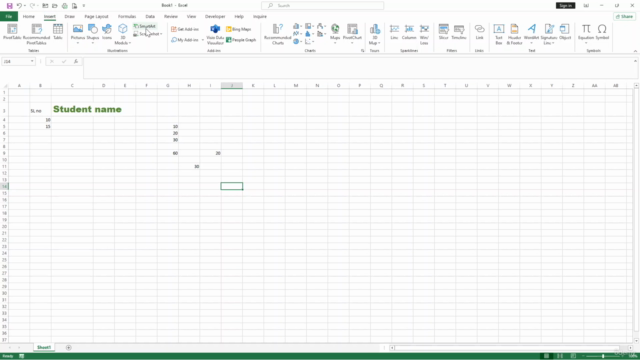
Task: Switch to the Data tab
Action: click(150, 17)
